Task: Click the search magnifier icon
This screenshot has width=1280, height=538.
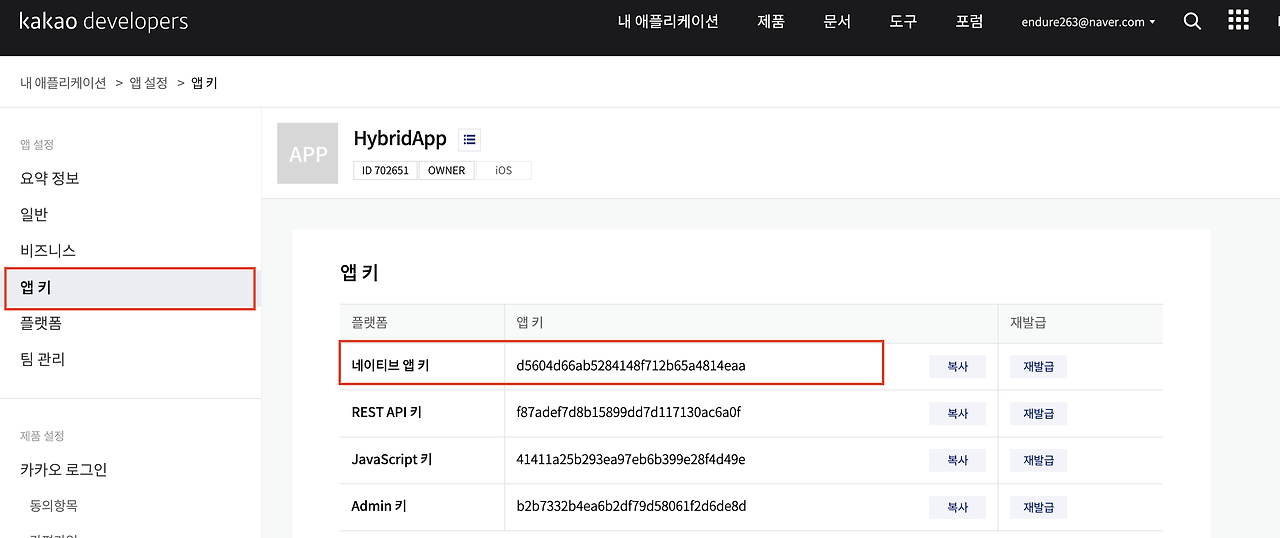Action: (x=1192, y=21)
